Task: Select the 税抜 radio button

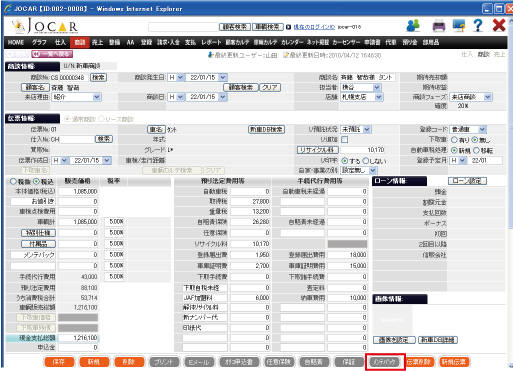Action: (x=13, y=182)
